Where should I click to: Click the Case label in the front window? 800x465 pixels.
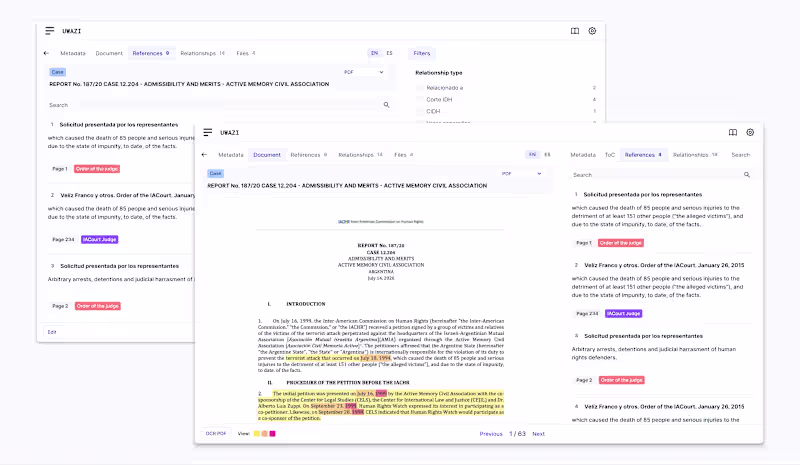click(215, 174)
